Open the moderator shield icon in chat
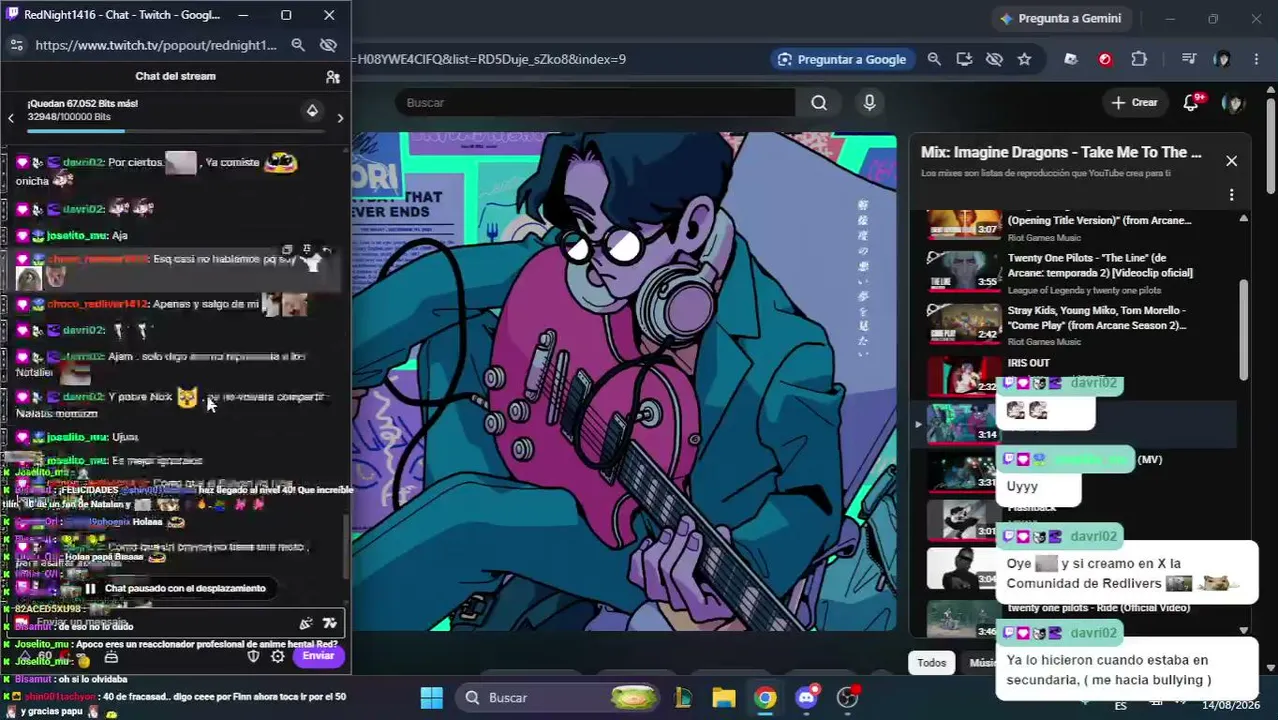This screenshot has height=720, width=1278. coord(253,656)
